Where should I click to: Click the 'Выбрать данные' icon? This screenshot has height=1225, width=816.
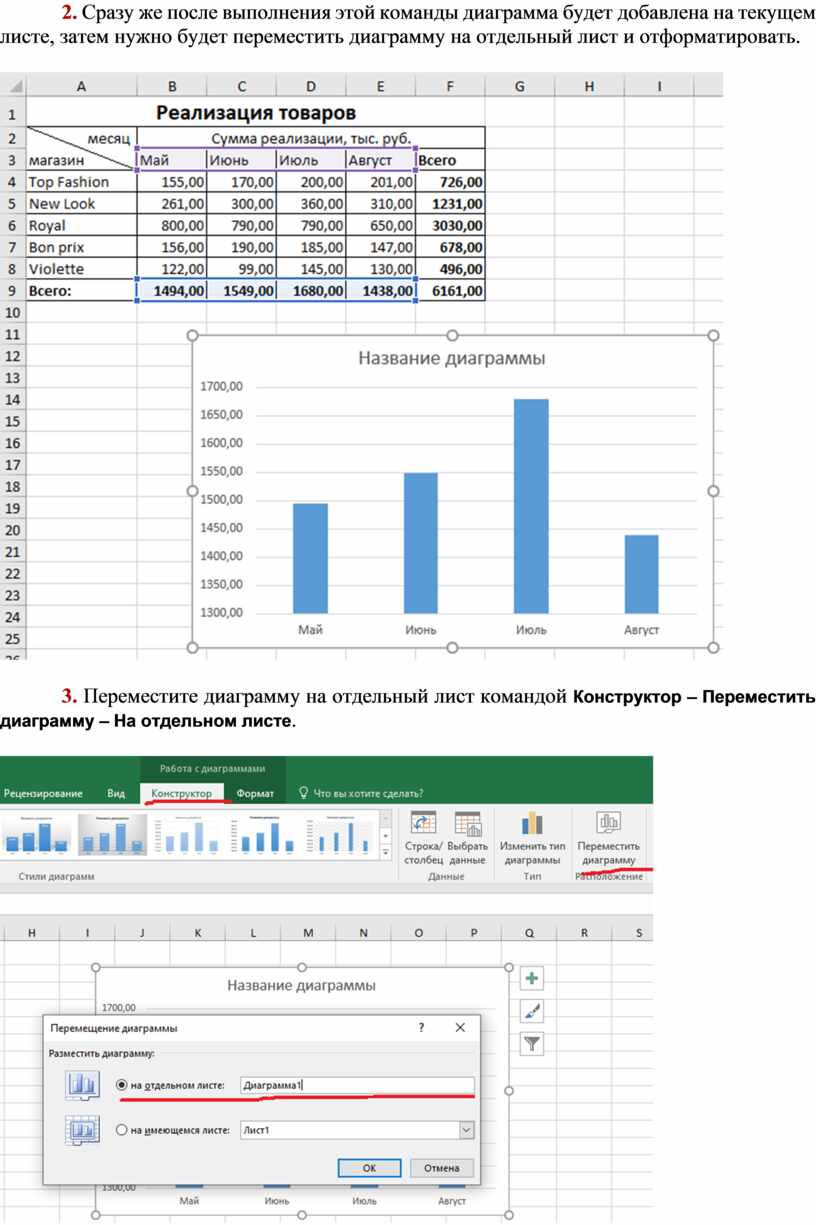click(467, 824)
